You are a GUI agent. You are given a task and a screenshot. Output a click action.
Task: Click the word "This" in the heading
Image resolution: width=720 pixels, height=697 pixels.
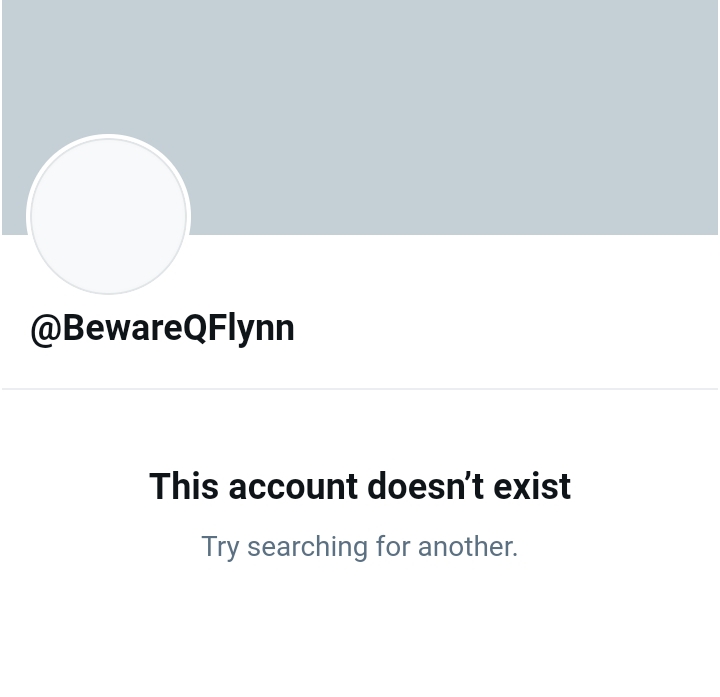184,486
